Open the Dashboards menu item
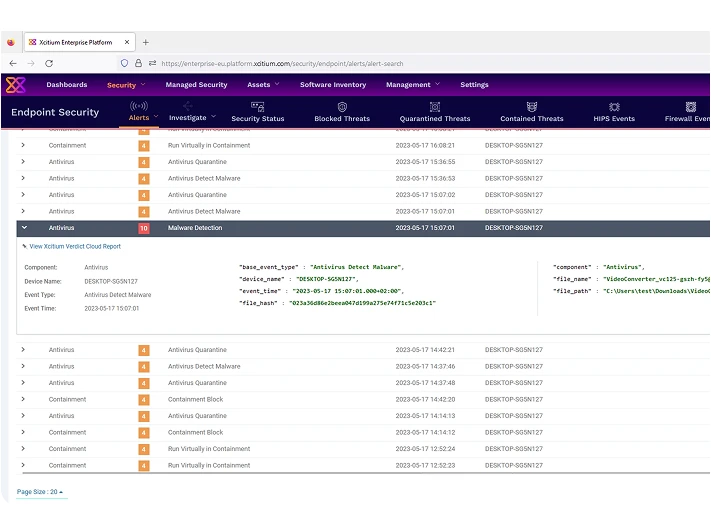711x506 pixels. [x=66, y=85]
